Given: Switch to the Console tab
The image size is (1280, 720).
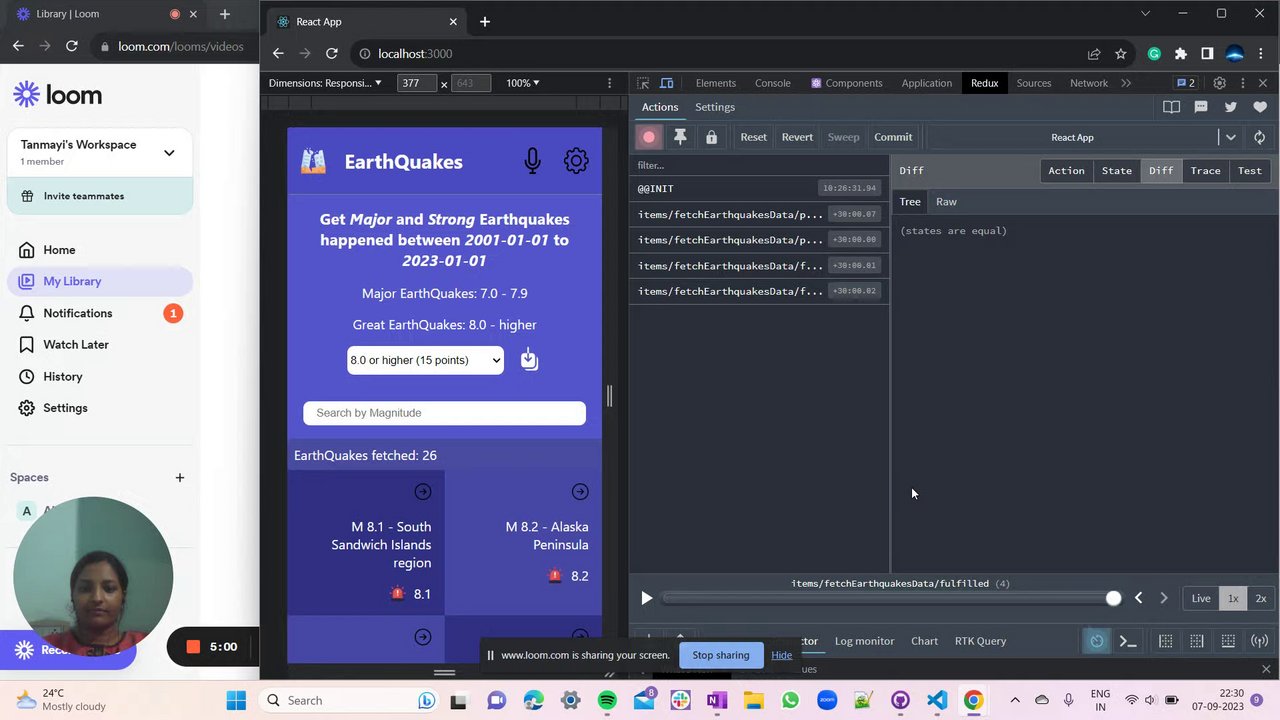Looking at the screenshot, I should tap(772, 83).
